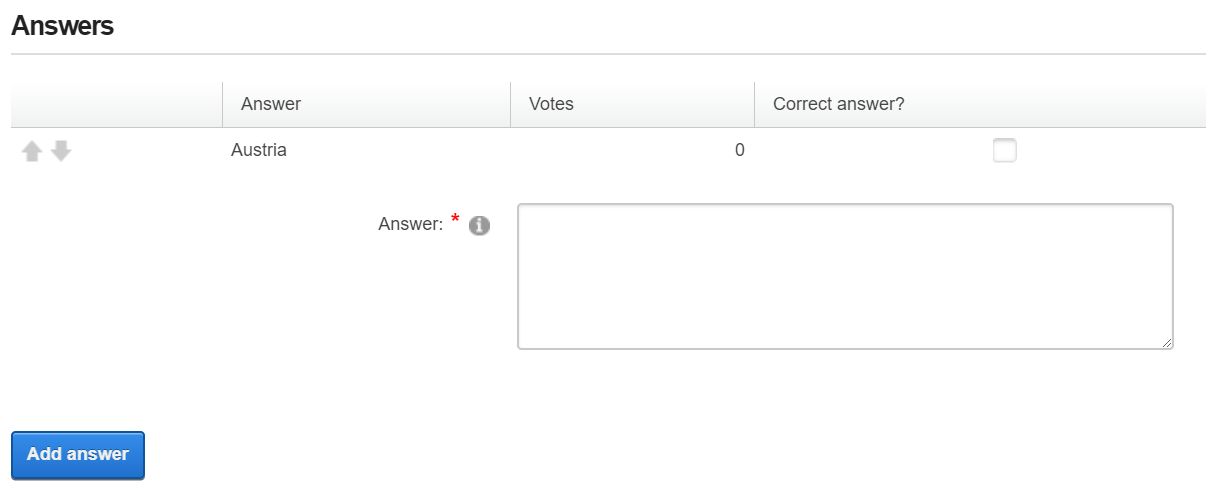The height and width of the screenshot is (502, 1206).
Task: Select the Austria answer text
Action: [x=258, y=151]
